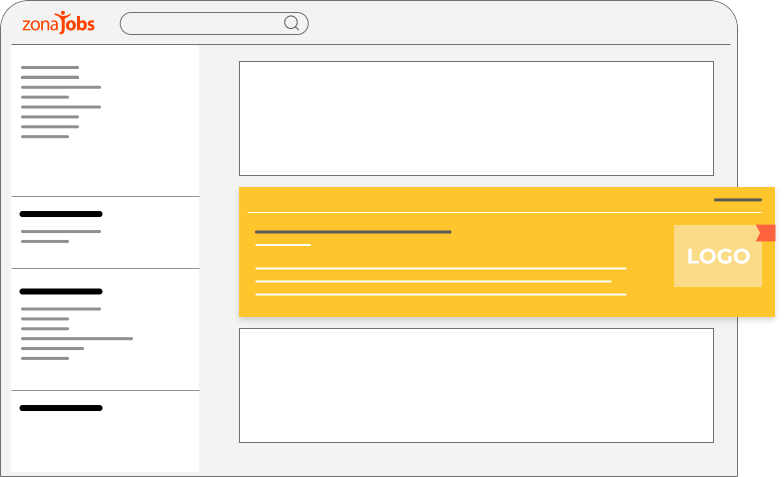
Task: Click the first bold heading in the left sidebar
Action: coord(61,214)
